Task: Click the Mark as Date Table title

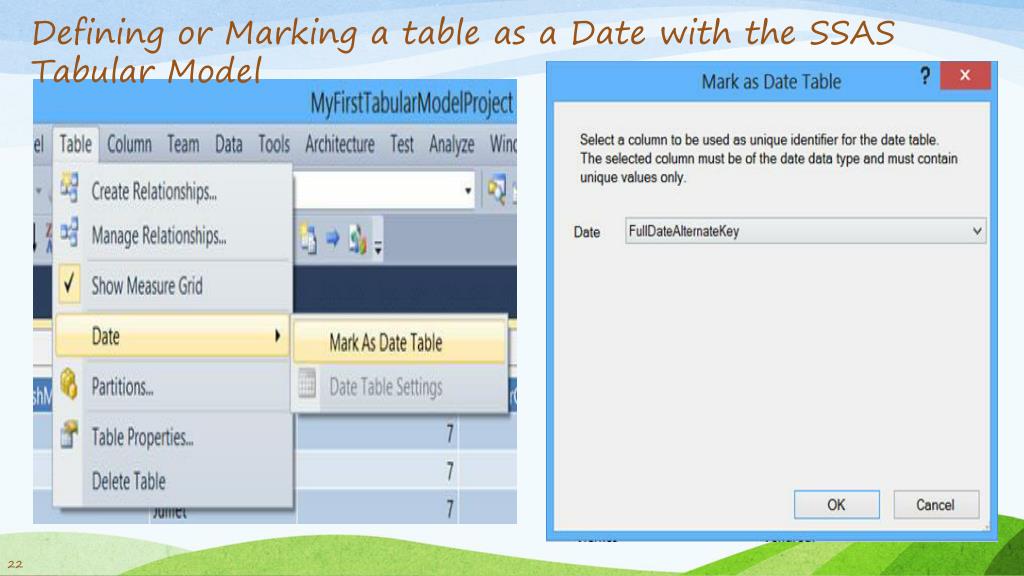Action: tap(771, 82)
